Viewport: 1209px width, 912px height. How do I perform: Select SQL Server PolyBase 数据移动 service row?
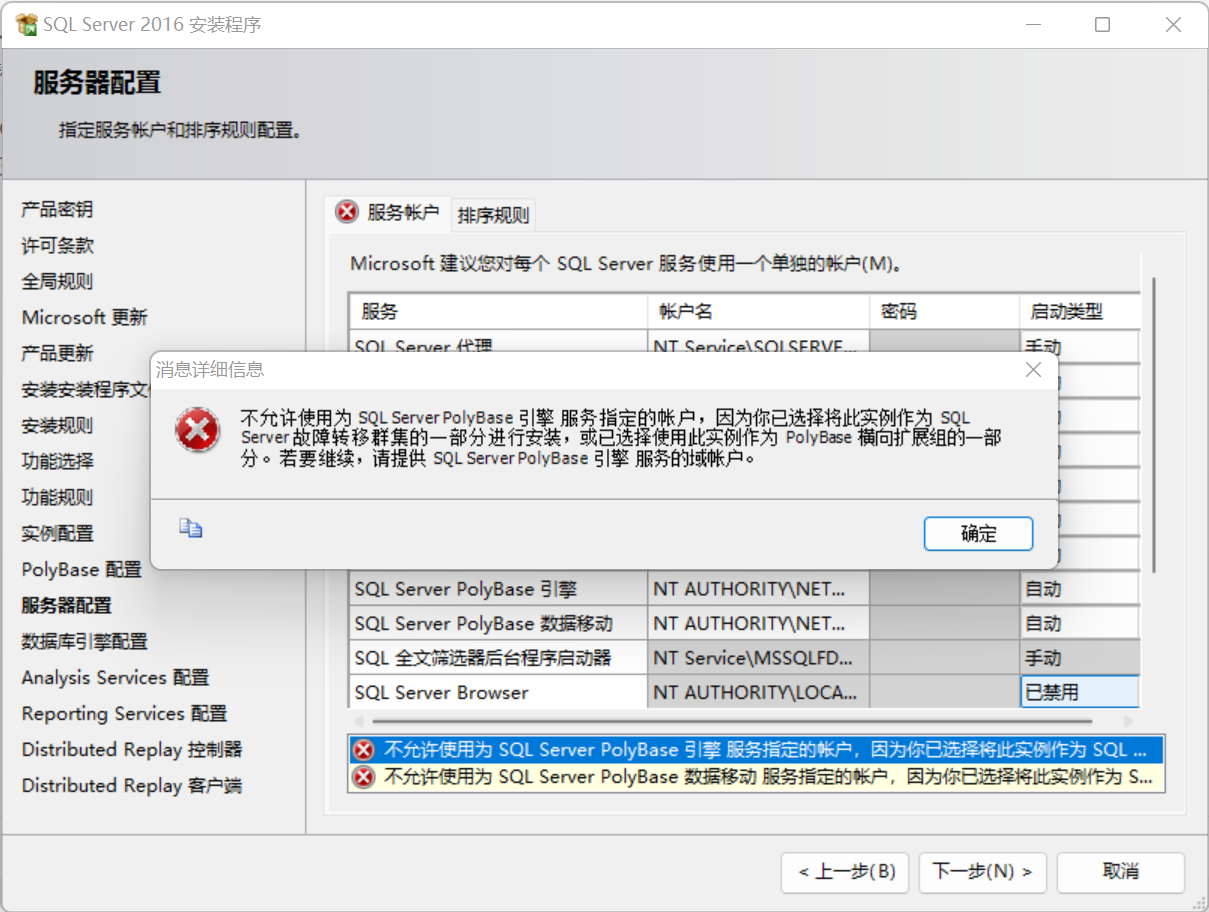click(498, 623)
